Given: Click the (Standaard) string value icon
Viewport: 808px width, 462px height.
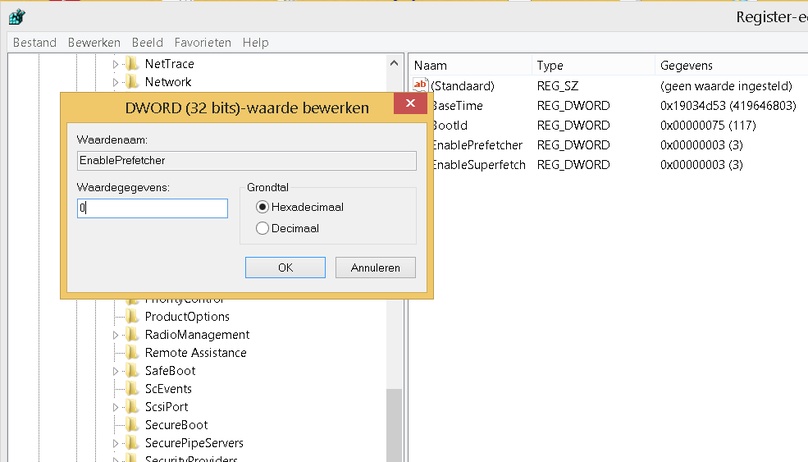Looking at the screenshot, I should [420, 85].
